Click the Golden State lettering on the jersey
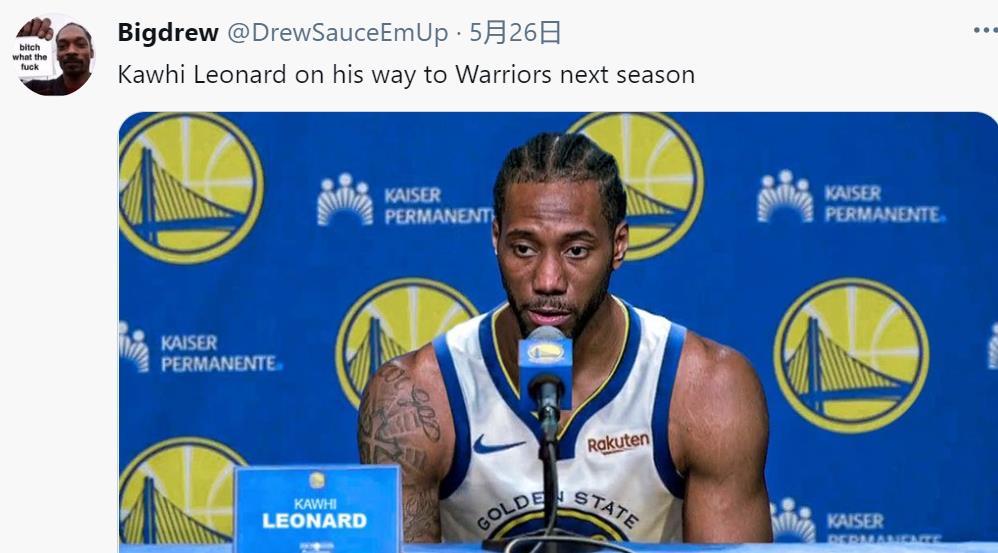Image resolution: width=998 pixels, height=553 pixels. [x=558, y=507]
